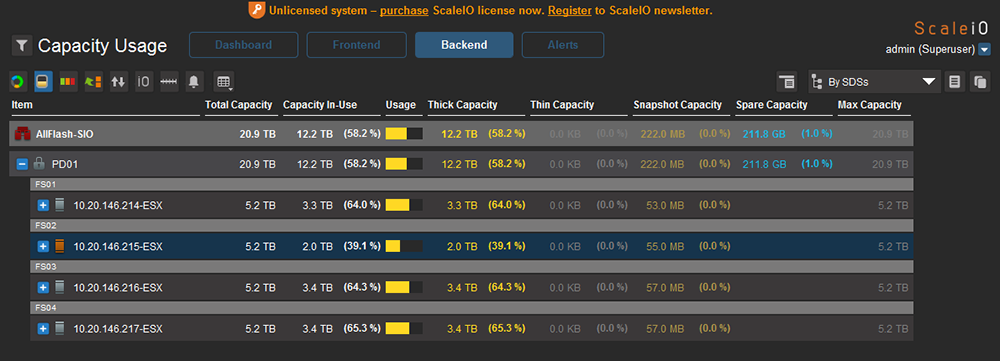Expand the 10.20.146.217-ESX node
1000x361 pixels.
tap(43, 329)
